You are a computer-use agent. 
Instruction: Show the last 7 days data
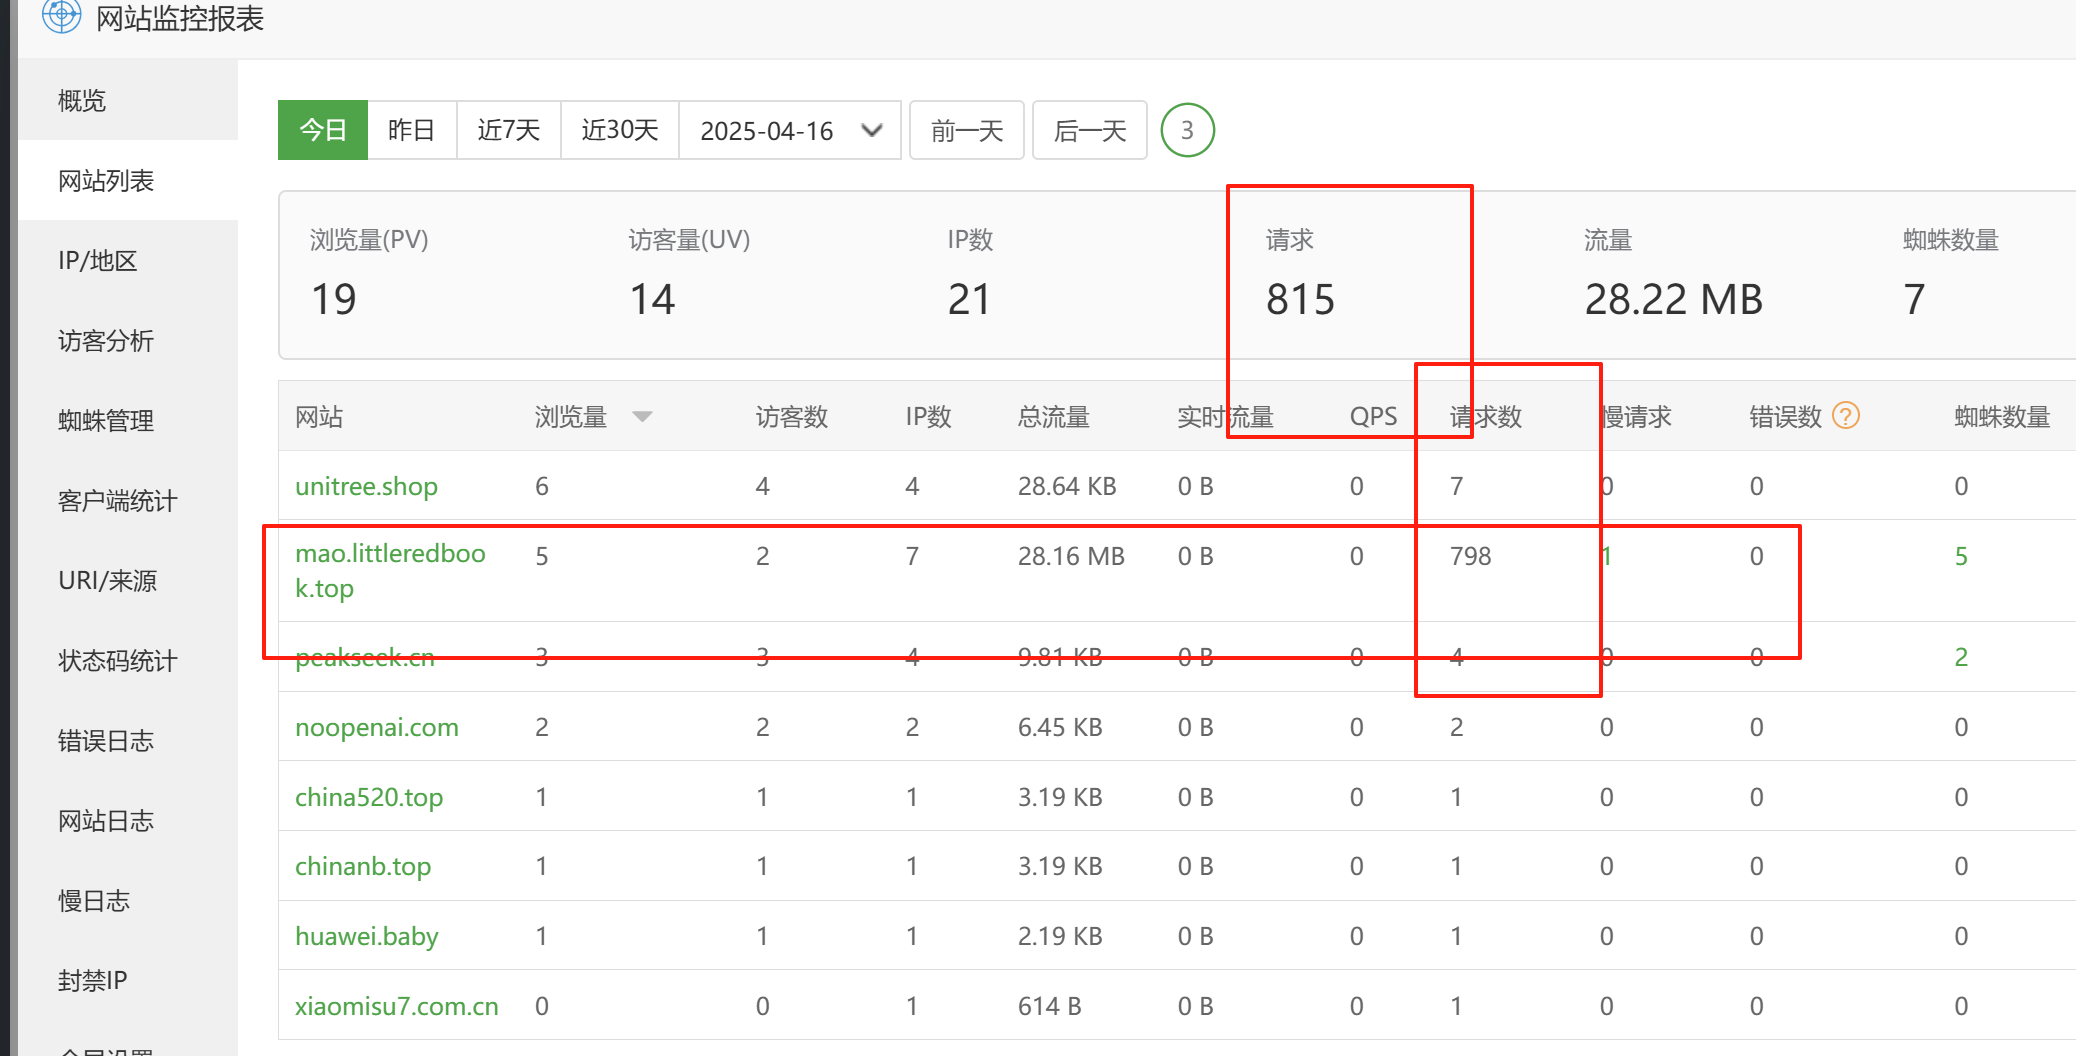[508, 131]
